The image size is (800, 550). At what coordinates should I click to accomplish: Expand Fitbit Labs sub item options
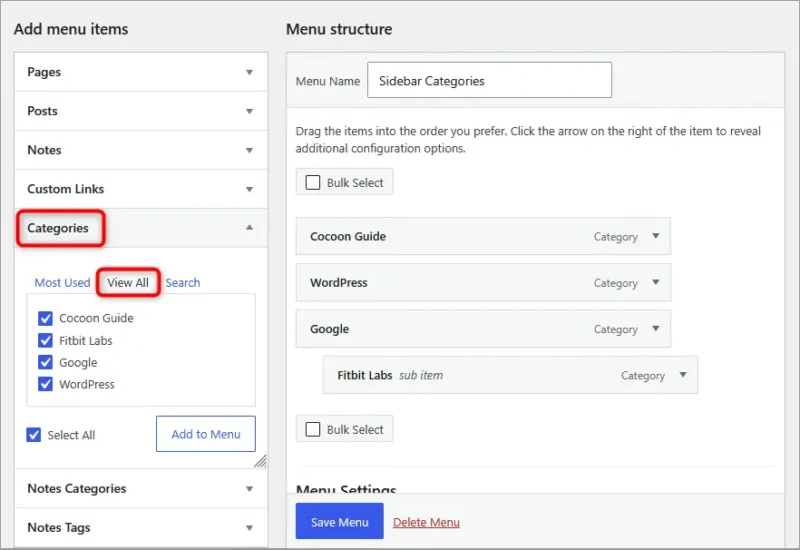683,375
